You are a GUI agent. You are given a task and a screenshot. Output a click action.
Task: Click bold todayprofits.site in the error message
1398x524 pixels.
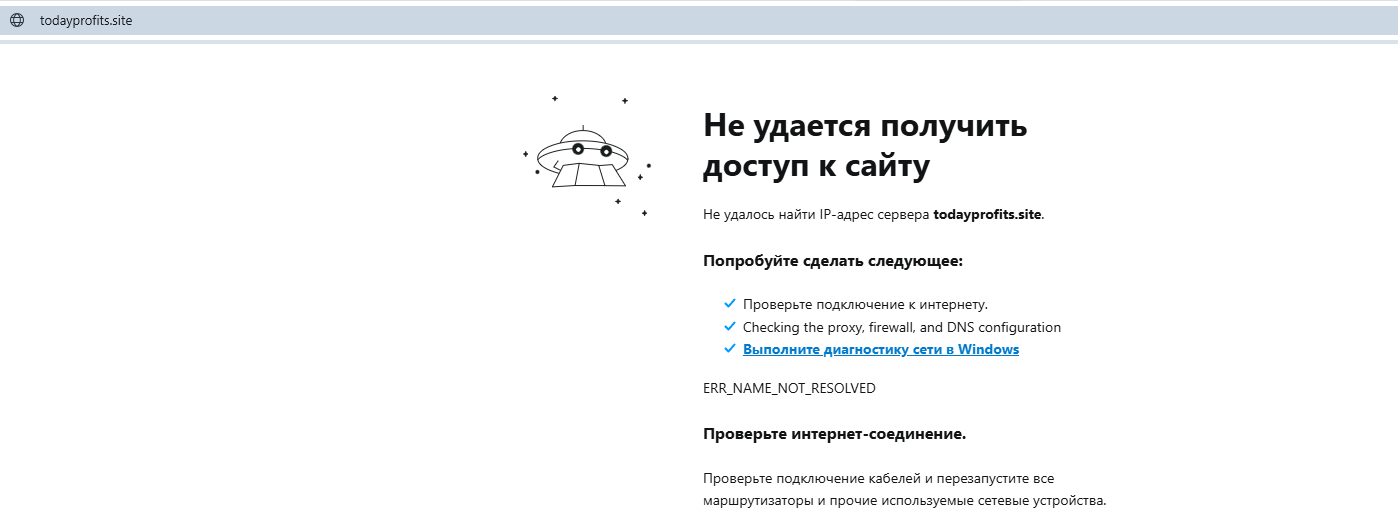987,214
